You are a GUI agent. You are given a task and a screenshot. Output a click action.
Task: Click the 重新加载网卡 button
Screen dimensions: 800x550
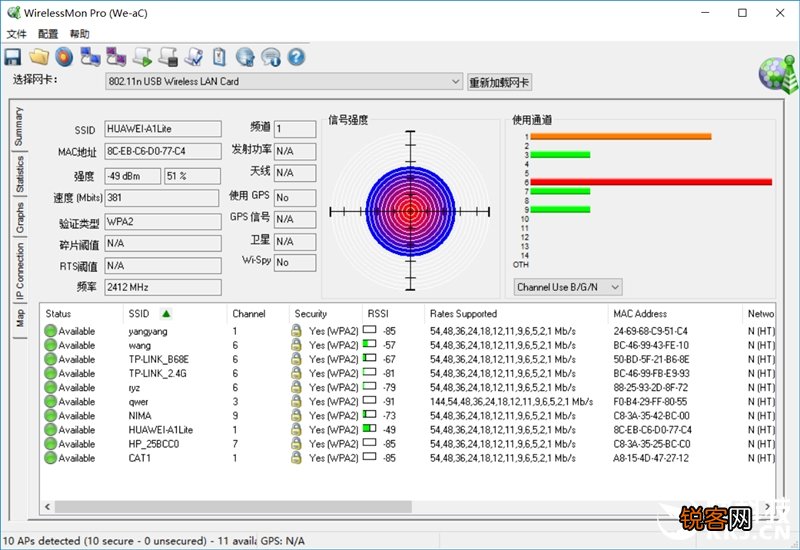click(499, 82)
